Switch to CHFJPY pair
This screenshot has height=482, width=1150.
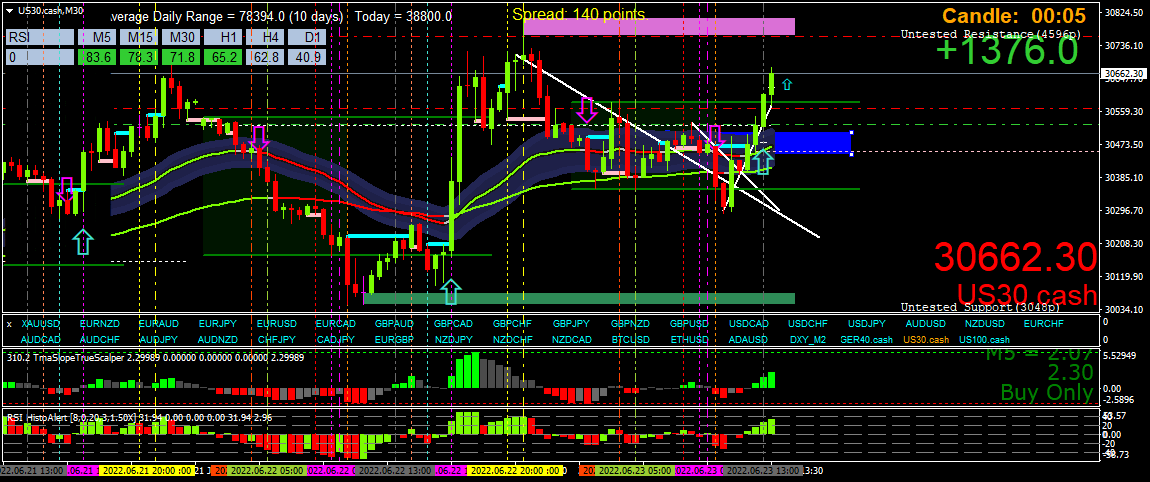pyautogui.click(x=276, y=340)
